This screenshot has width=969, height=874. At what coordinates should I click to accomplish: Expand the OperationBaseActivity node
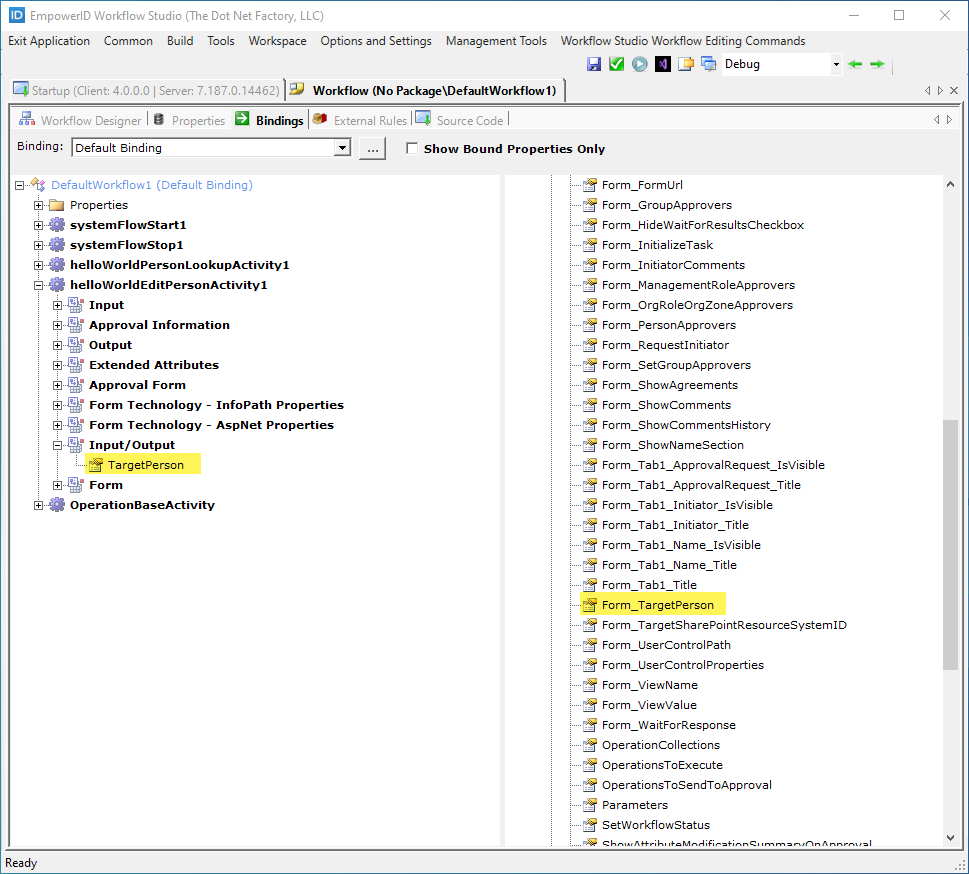(x=39, y=505)
